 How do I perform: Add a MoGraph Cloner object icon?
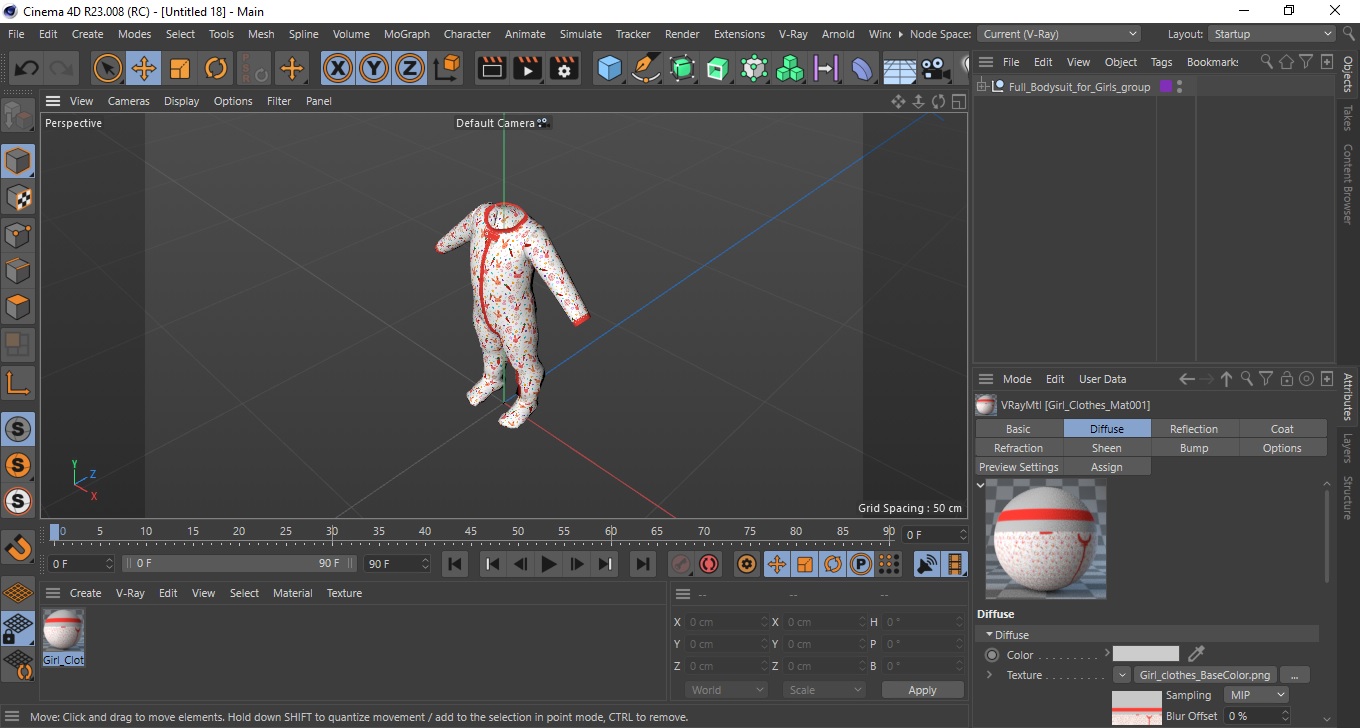point(790,68)
